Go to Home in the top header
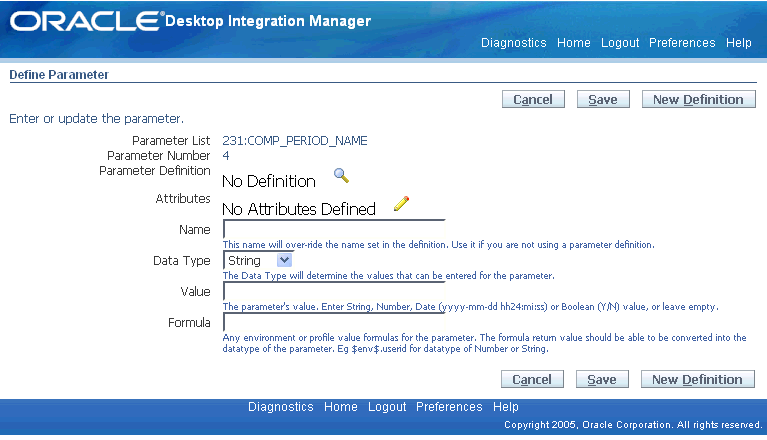This screenshot has height=440, width=767. 573,43
